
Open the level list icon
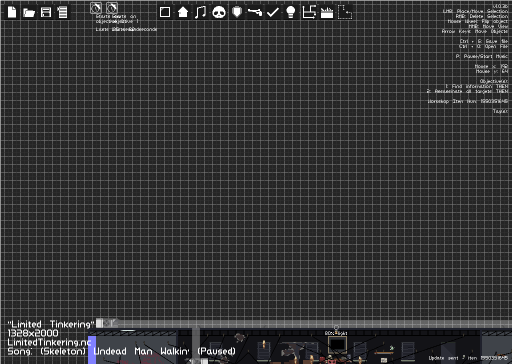point(62,12)
